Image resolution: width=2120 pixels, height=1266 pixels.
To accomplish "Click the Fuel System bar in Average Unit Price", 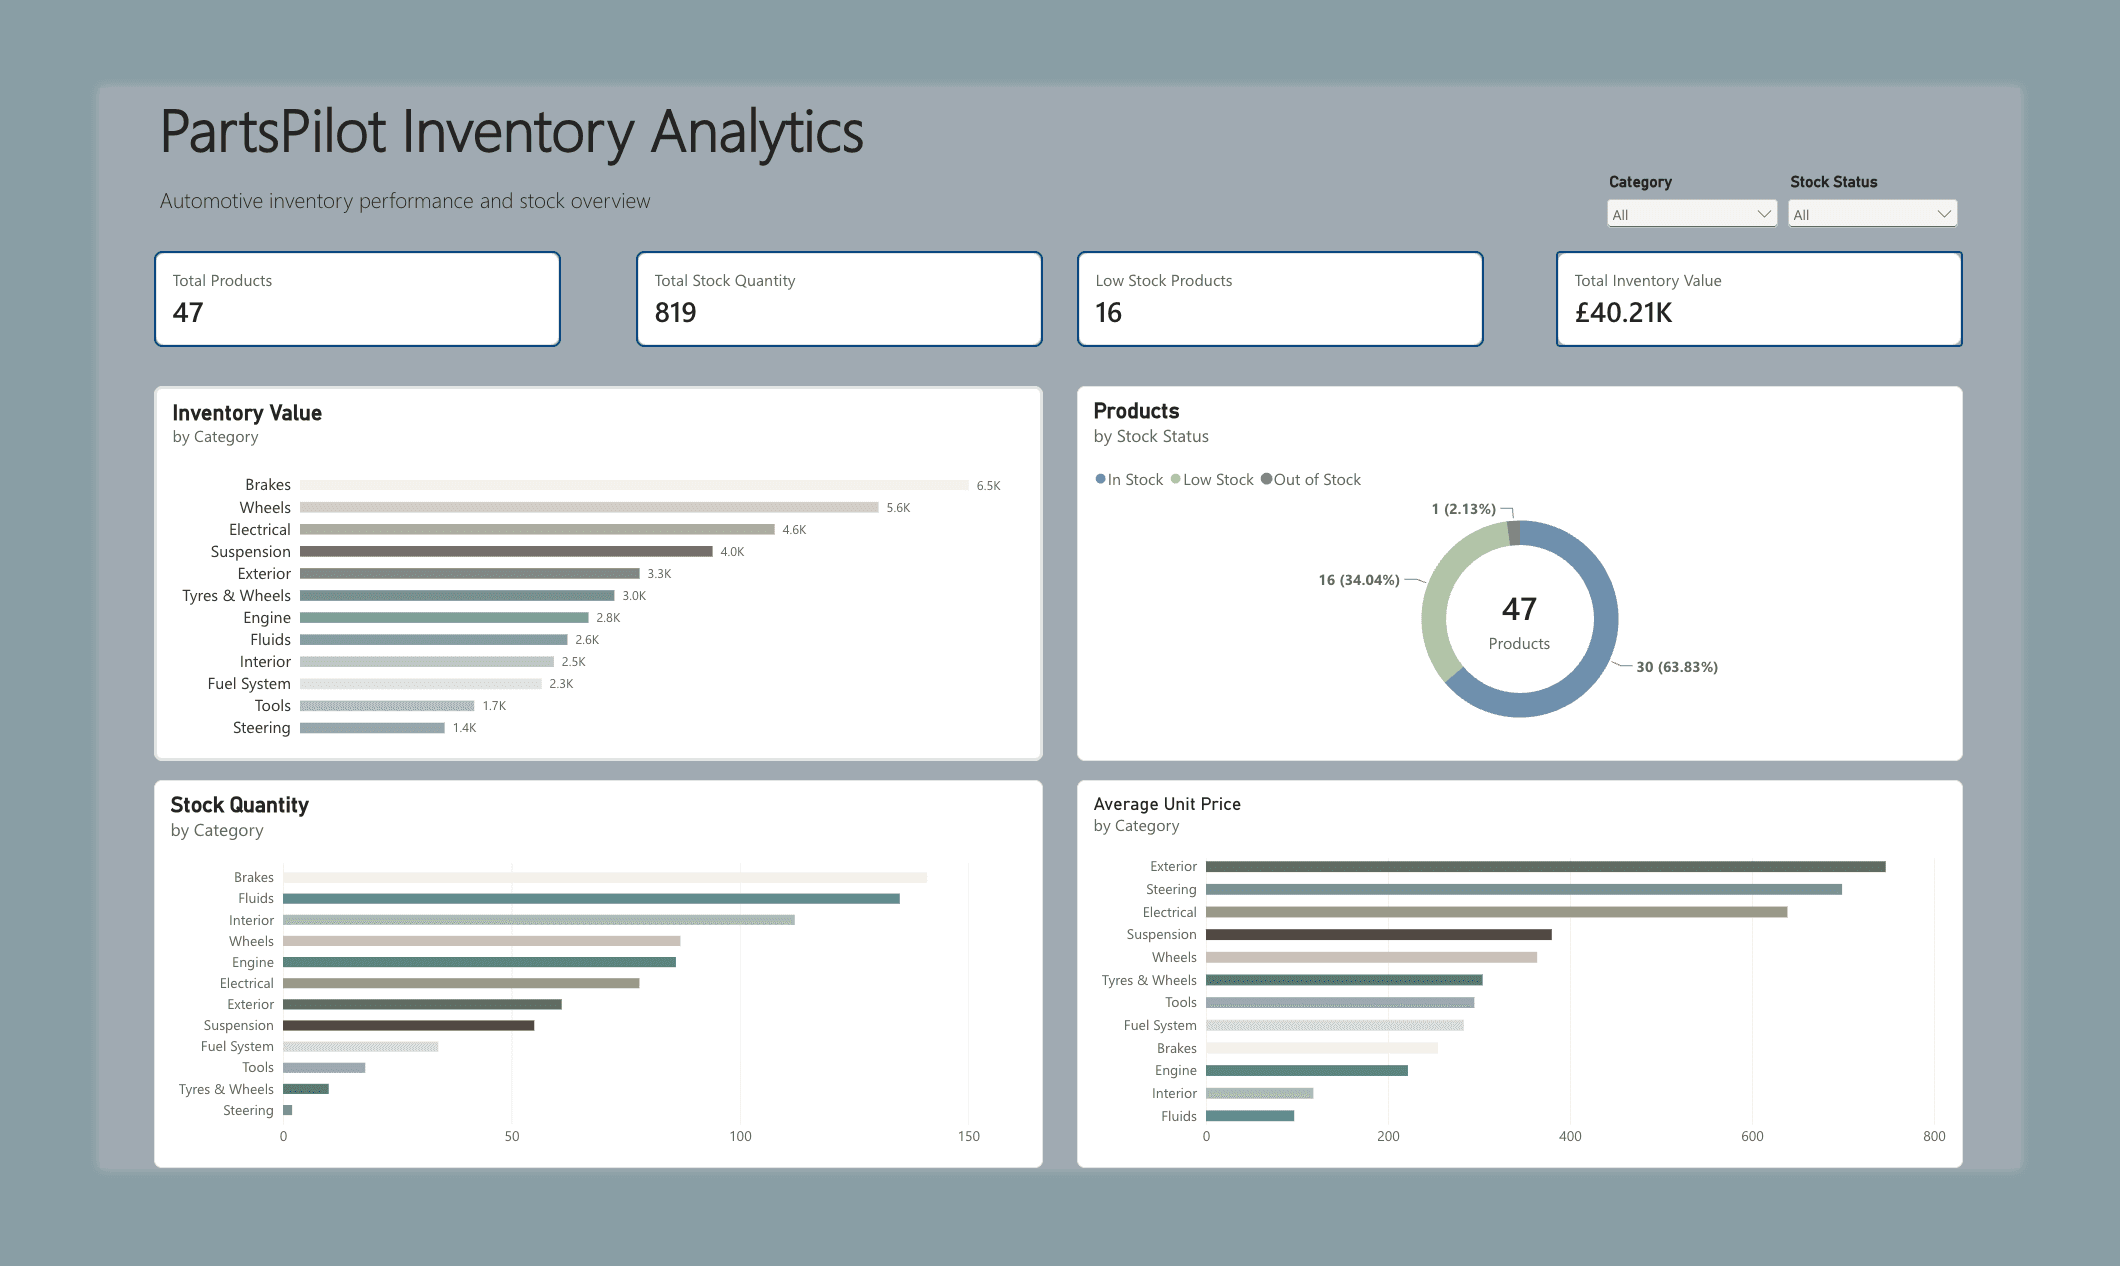I will (x=1335, y=1025).
